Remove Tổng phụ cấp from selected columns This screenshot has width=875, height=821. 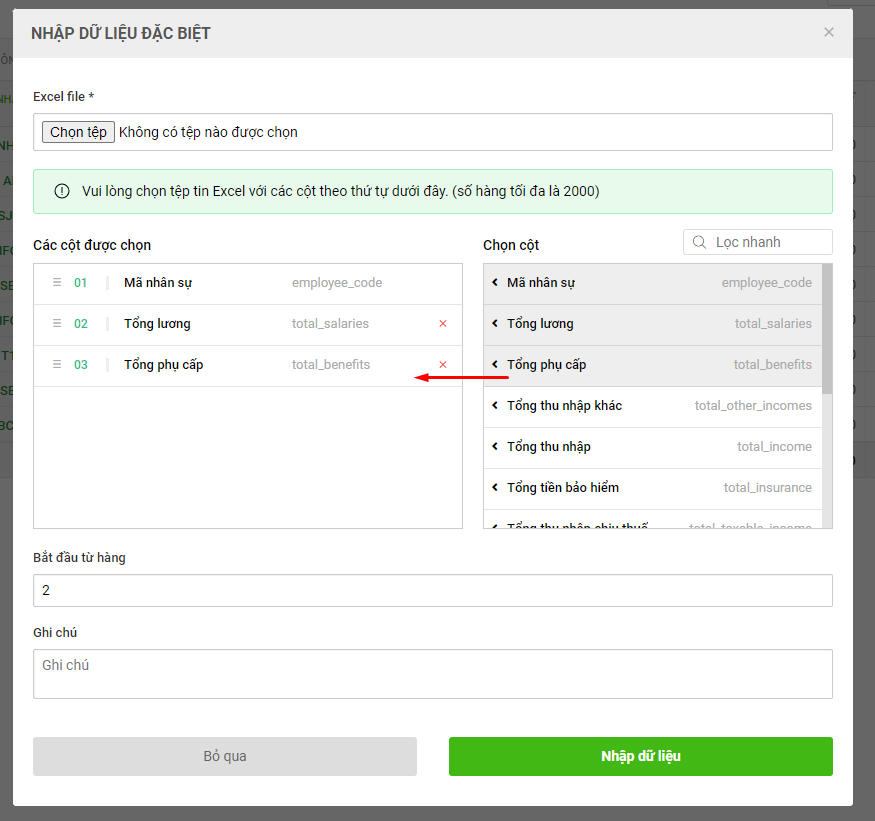pyautogui.click(x=443, y=364)
